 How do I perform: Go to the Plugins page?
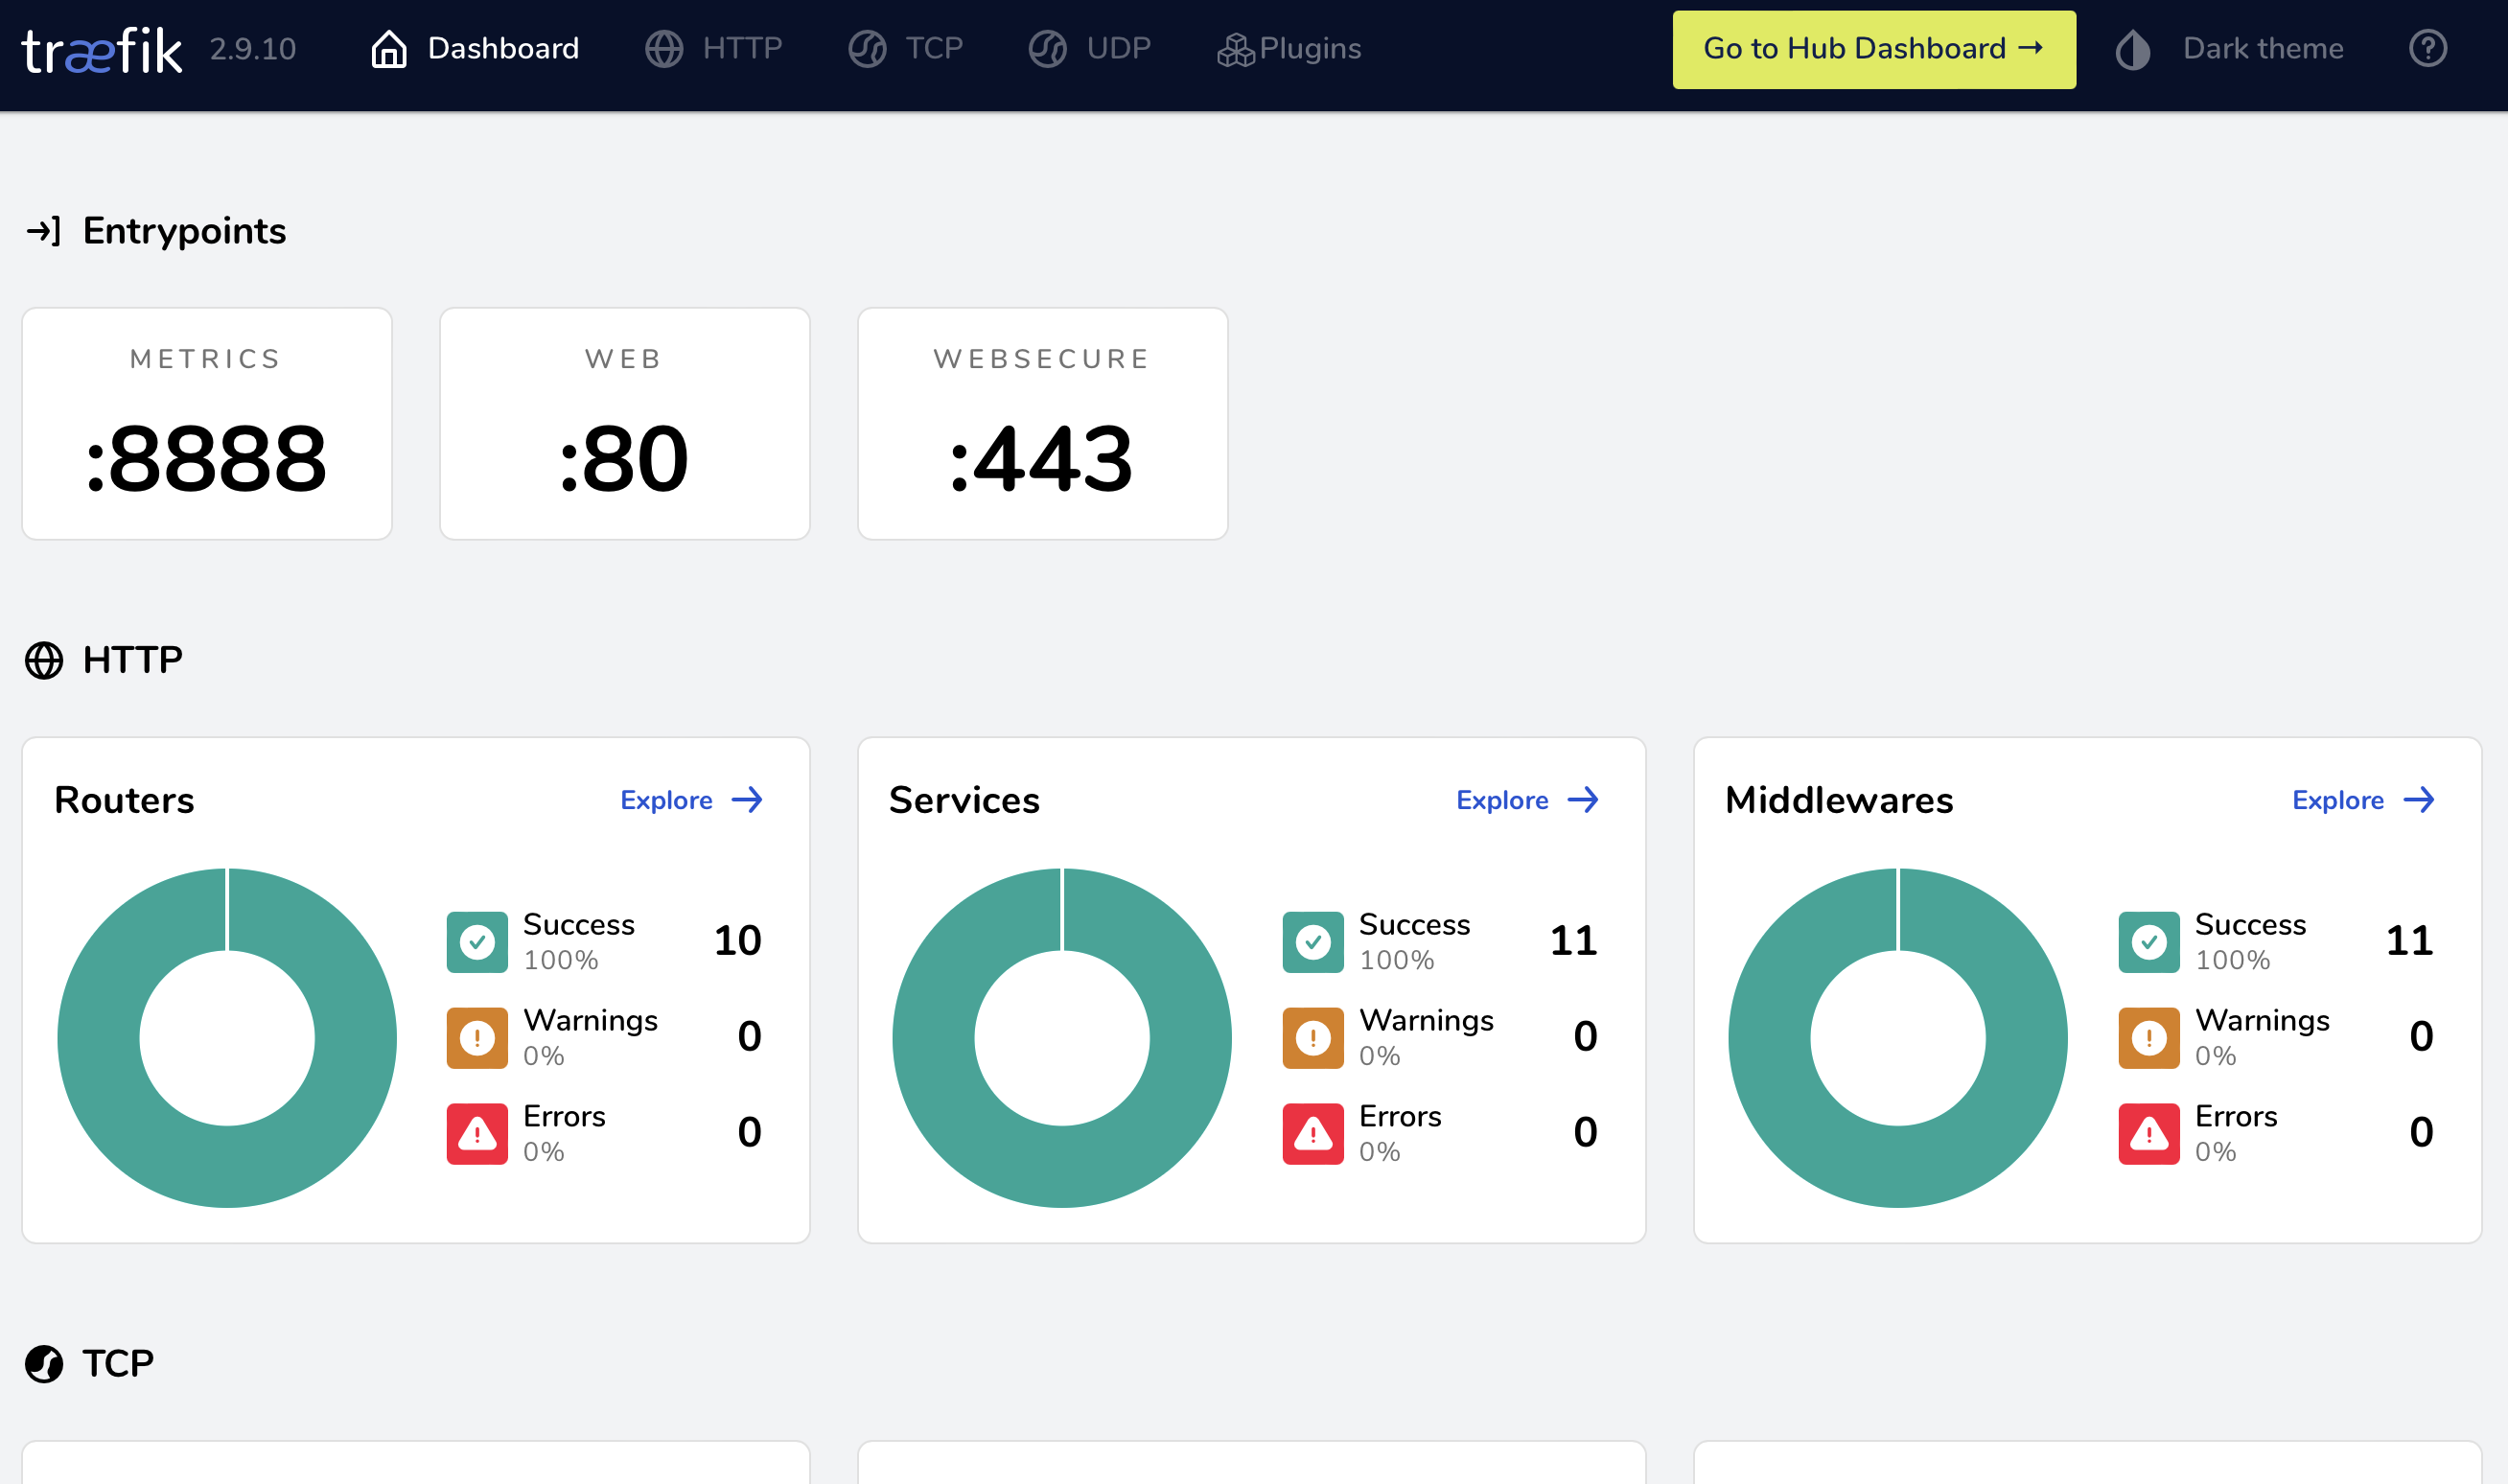1289,49
